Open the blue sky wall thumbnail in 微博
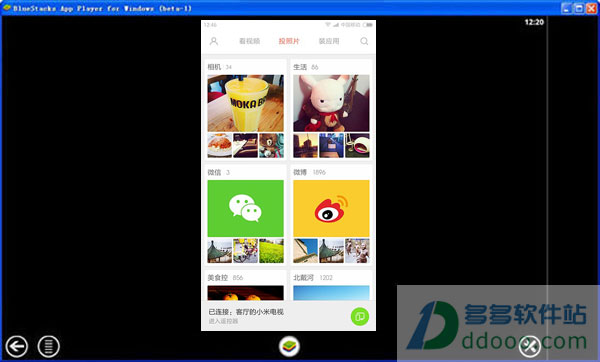600x362 pixels. pyautogui.click(x=305, y=251)
